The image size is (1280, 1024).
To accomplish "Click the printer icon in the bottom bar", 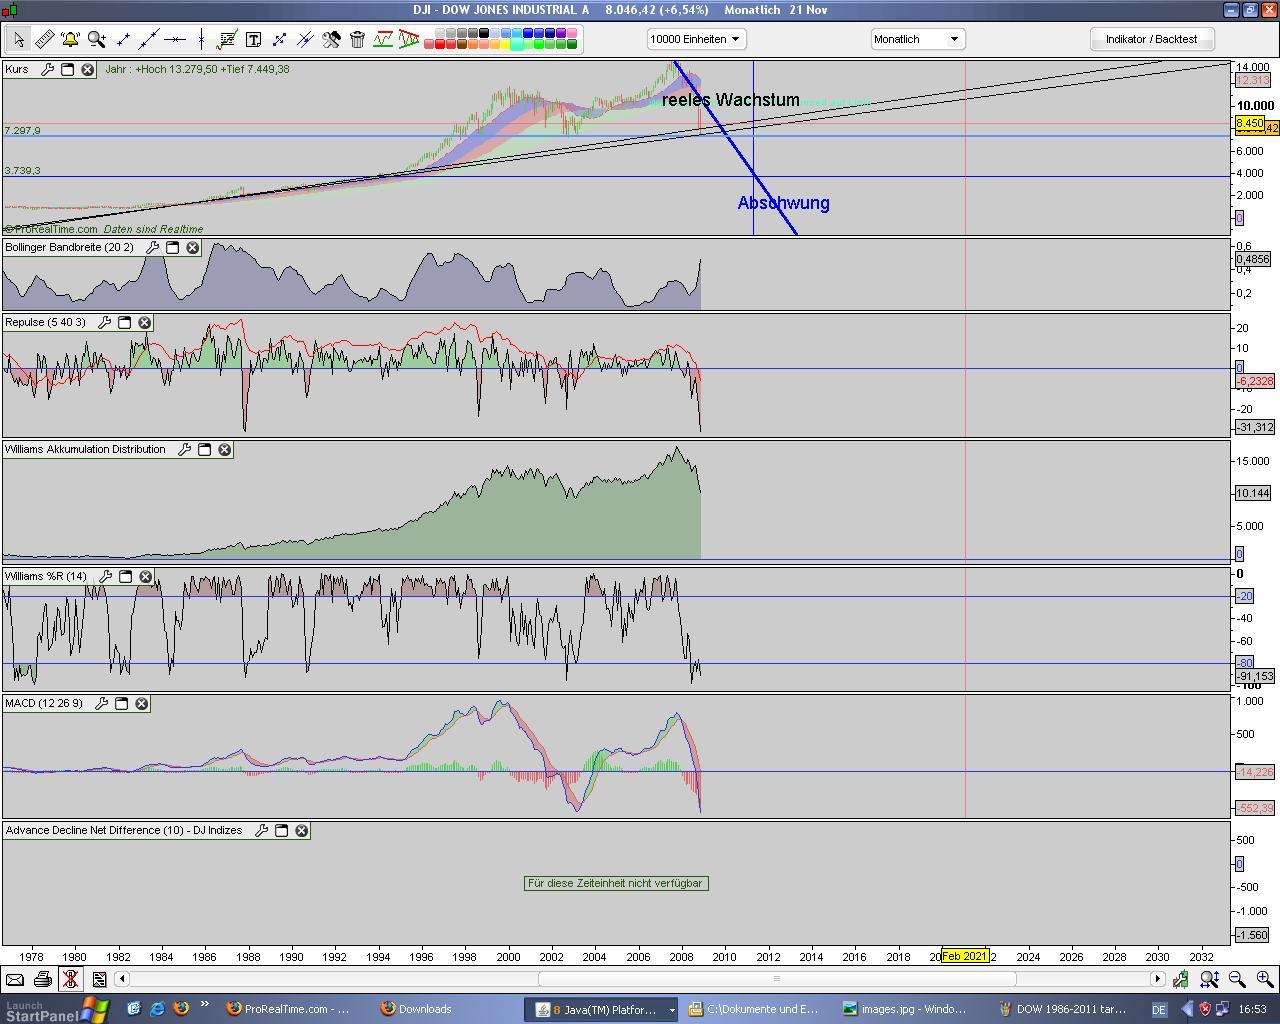I will pyautogui.click(x=42, y=979).
